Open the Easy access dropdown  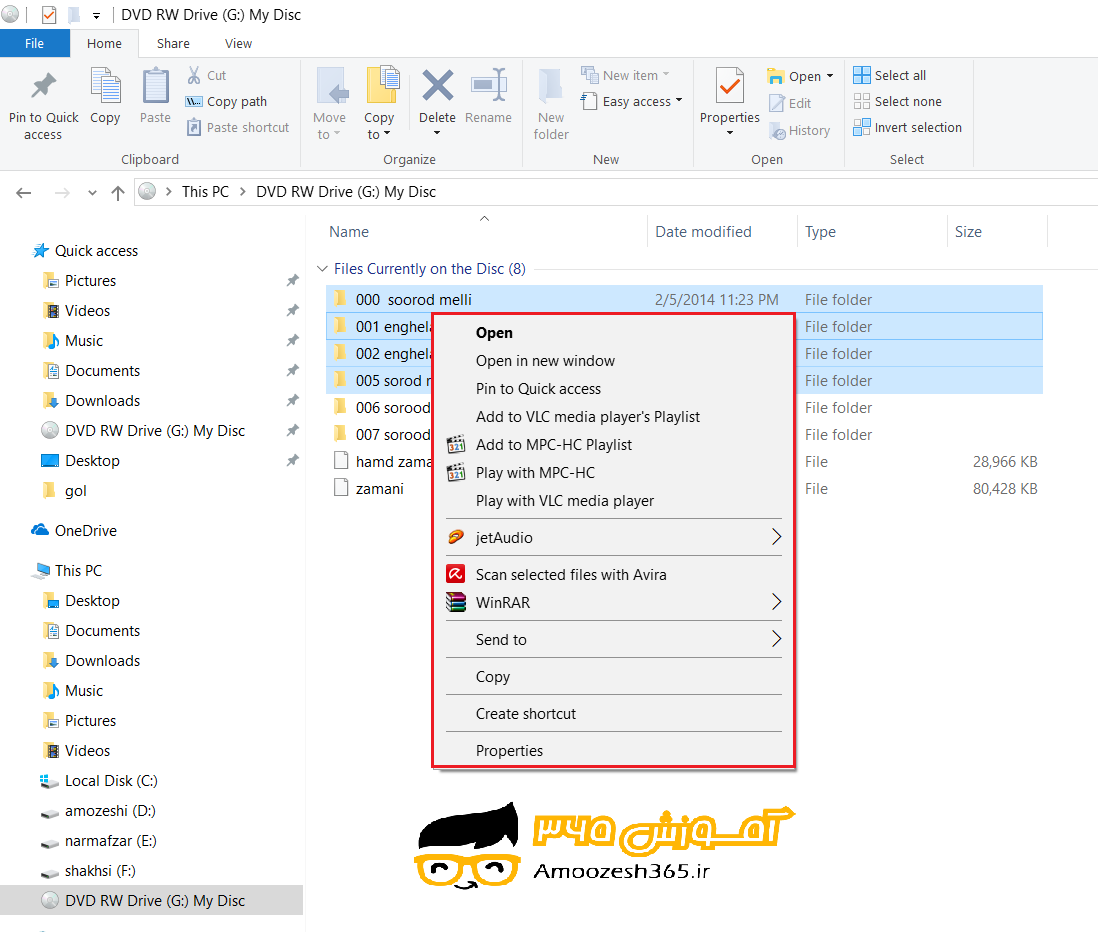tap(632, 102)
